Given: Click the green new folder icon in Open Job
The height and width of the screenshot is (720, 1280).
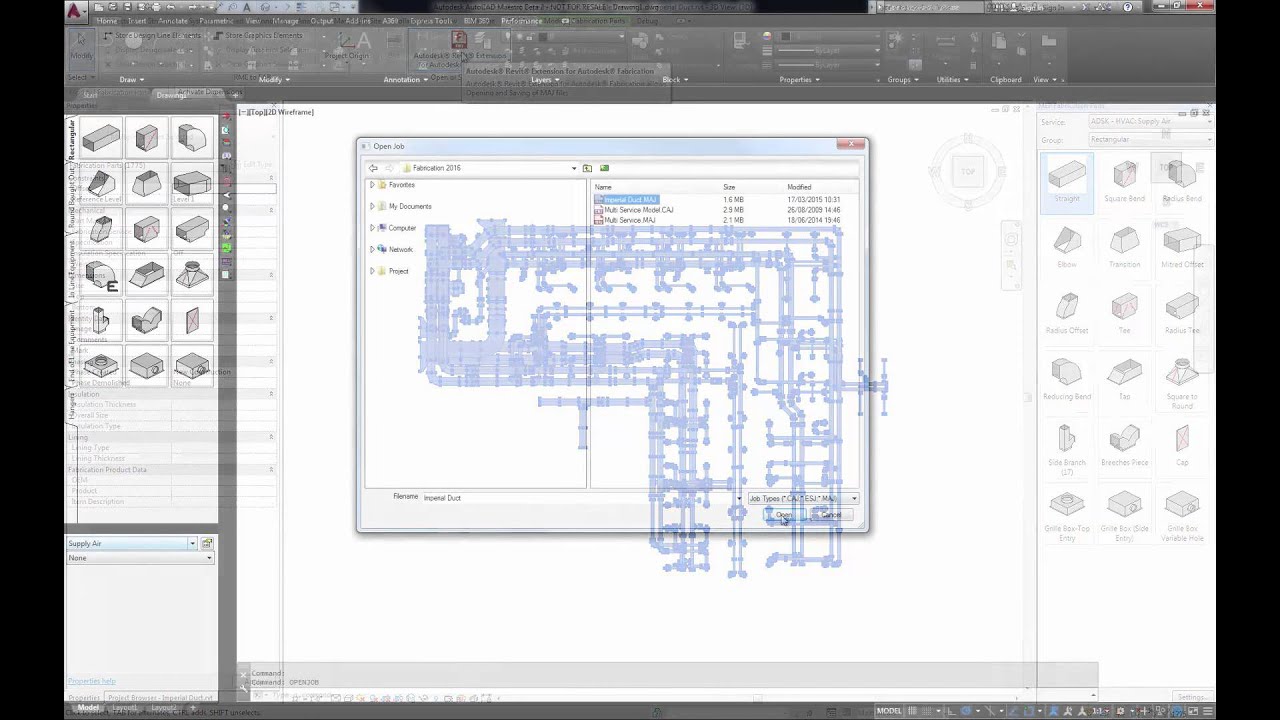Looking at the screenshot, I should [604, 168].
